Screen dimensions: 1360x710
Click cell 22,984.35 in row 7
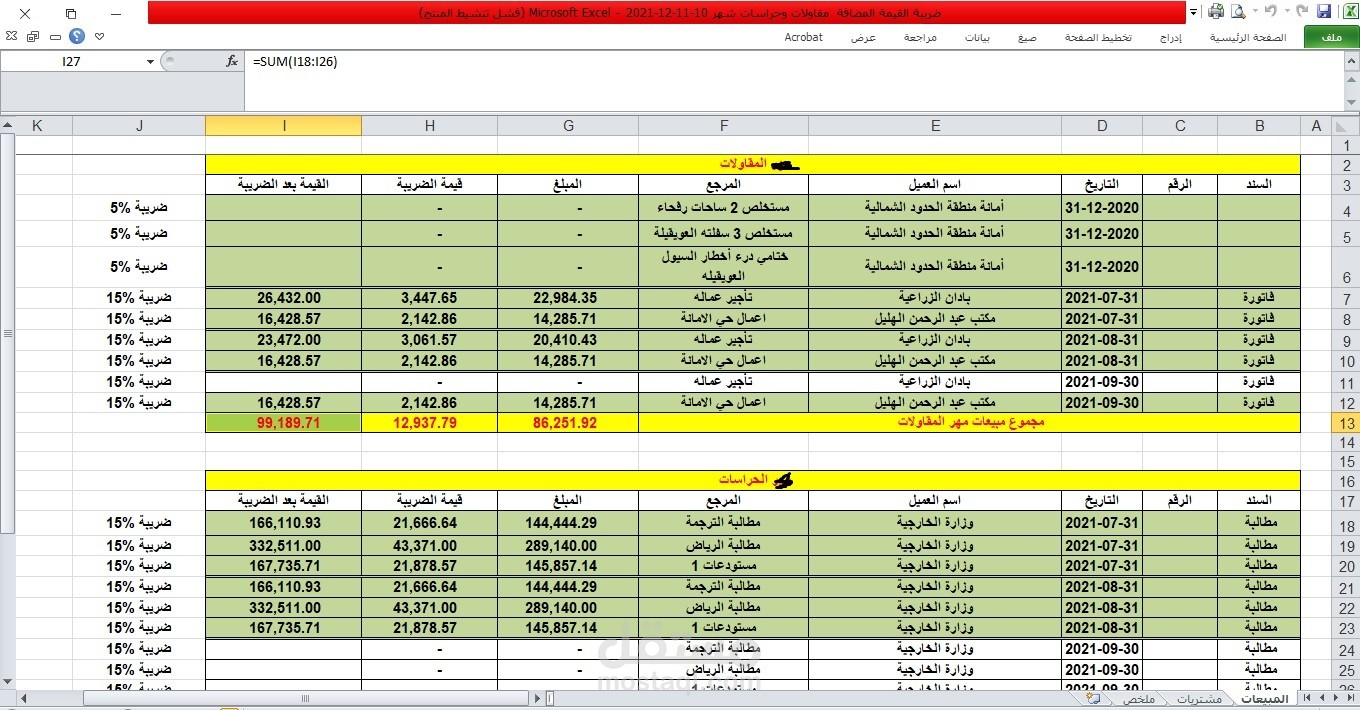click(x=568, y=298)
